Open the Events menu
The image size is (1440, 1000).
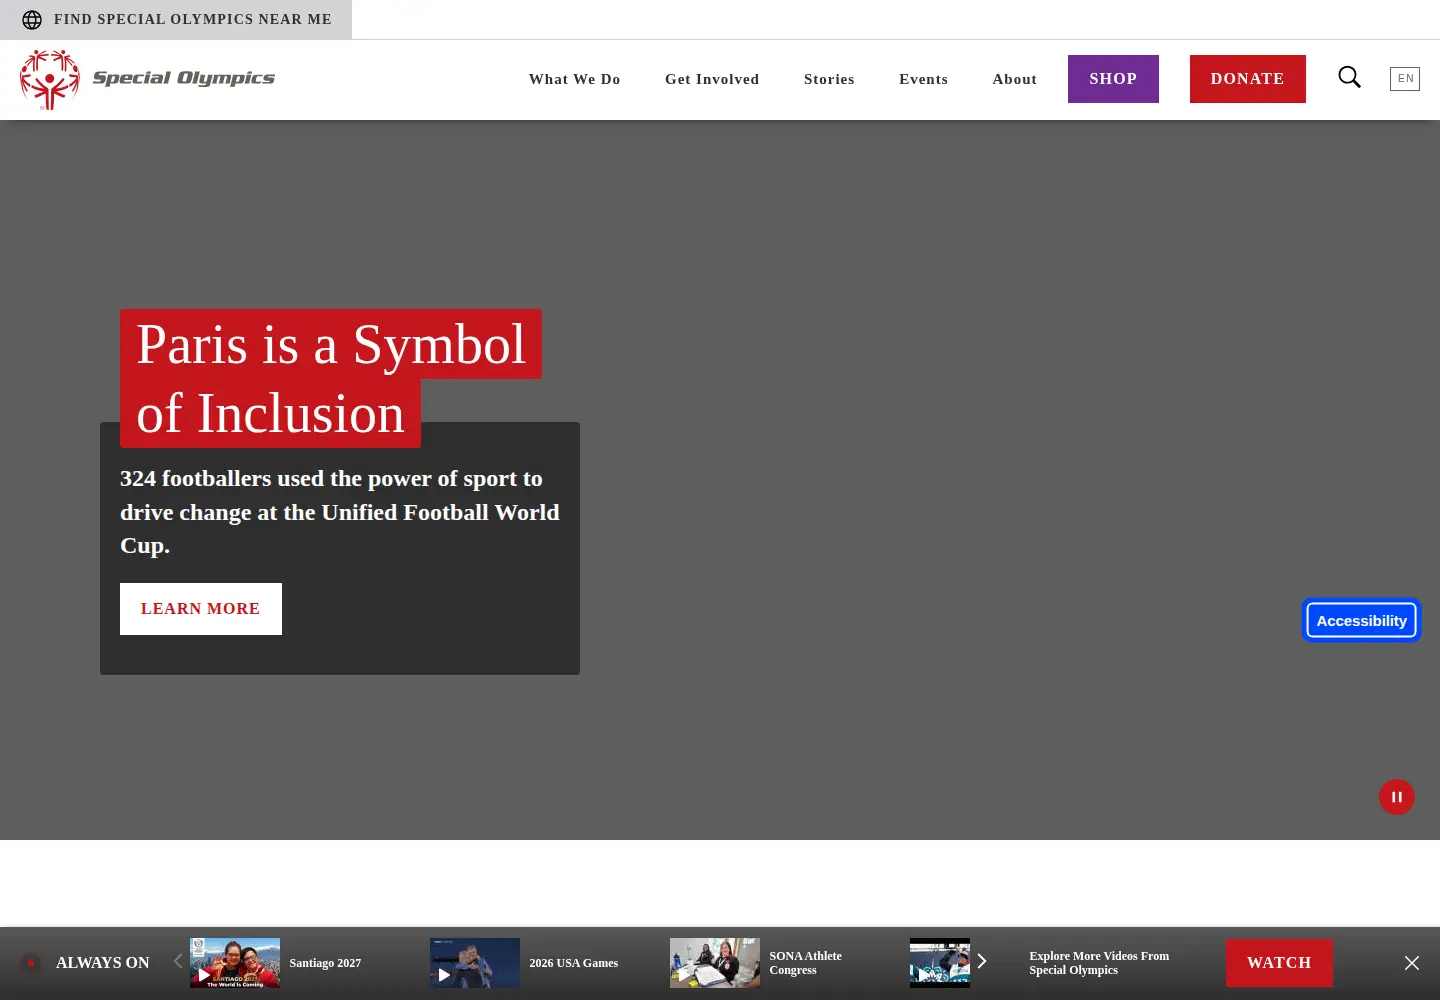pyautogui.click(x=923, y=79)
